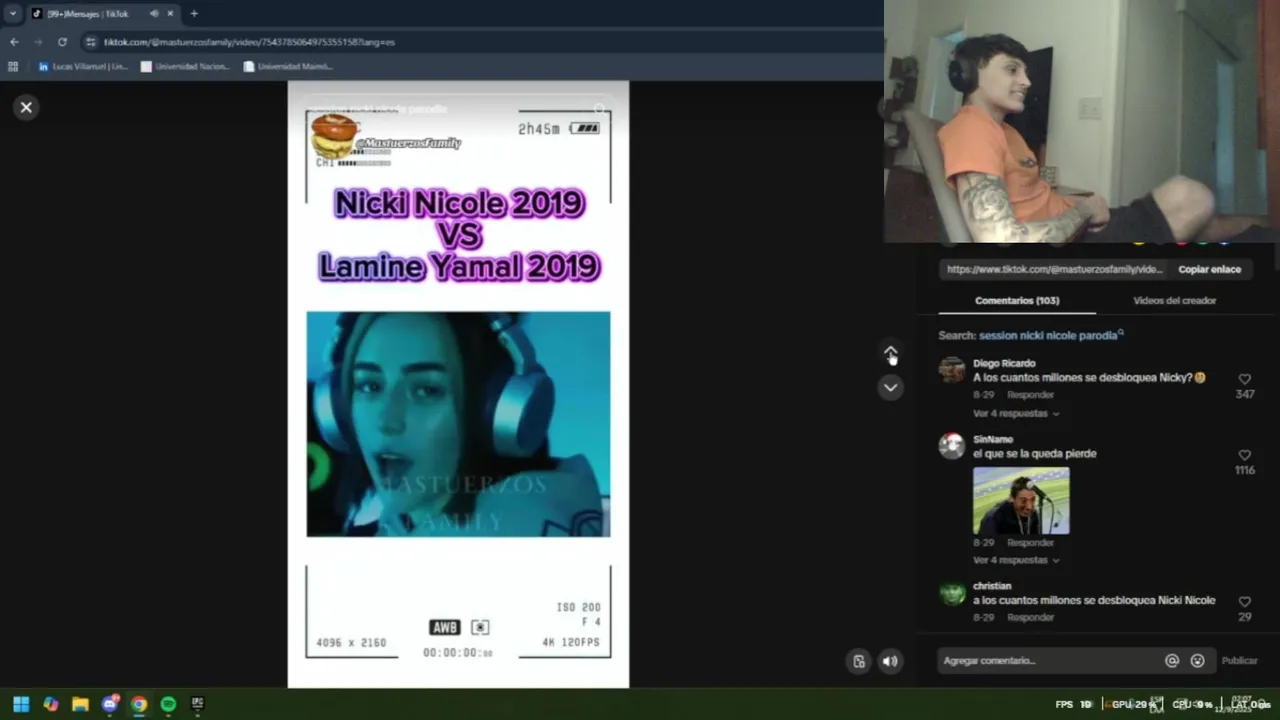The height and width of the screenshot is (720, 1280).
Task: Click the icon left of volume button
Action: click(859, 661)
